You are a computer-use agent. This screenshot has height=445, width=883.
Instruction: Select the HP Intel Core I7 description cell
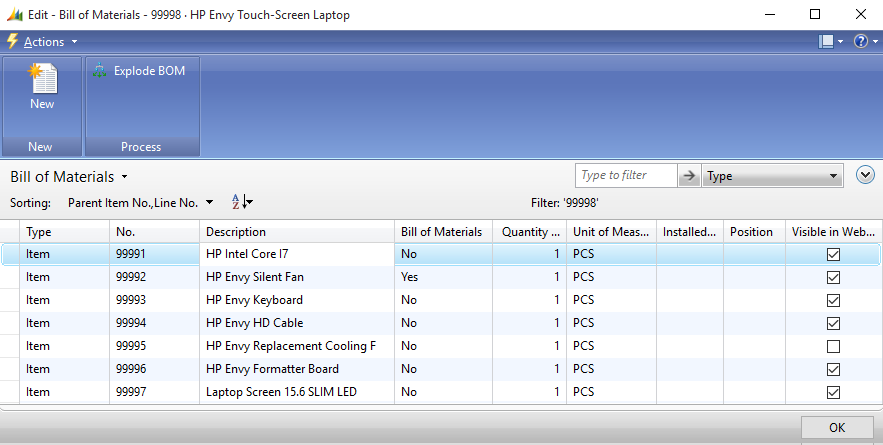(297, 254)
